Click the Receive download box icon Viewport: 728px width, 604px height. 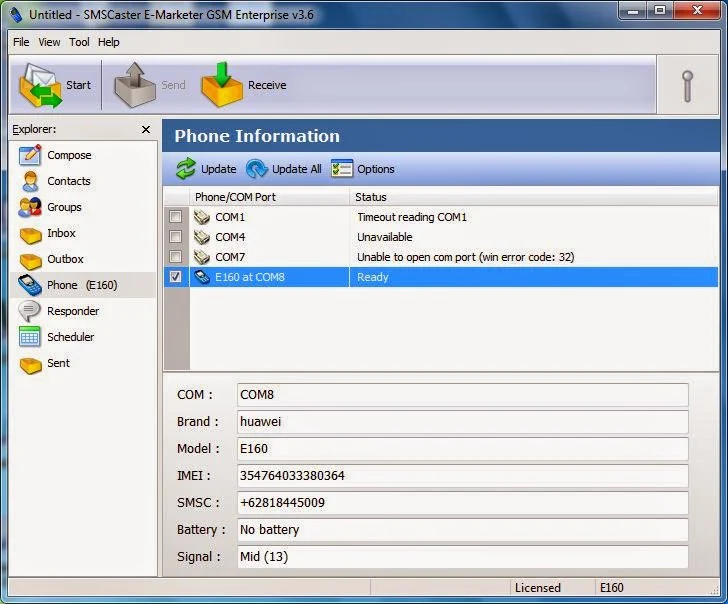pos(221,85)
